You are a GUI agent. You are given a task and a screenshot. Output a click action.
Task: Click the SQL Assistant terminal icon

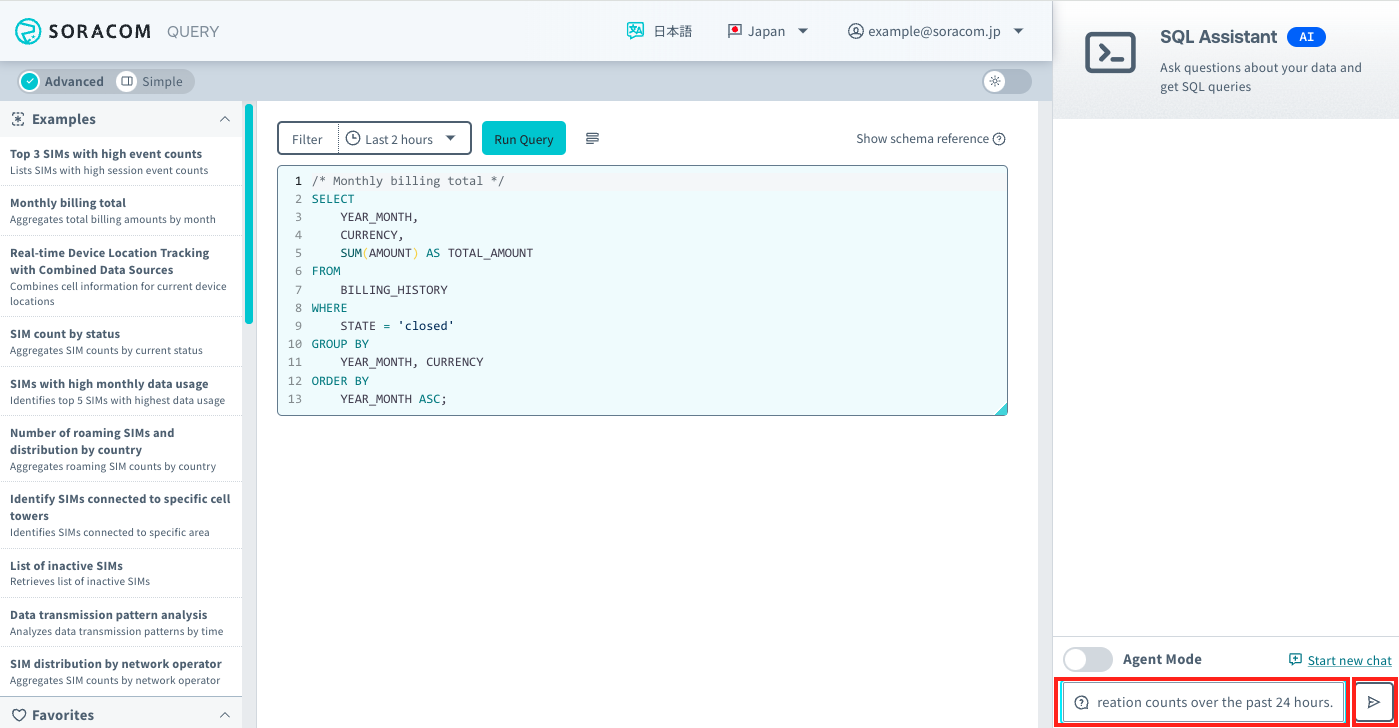coord(1110,53)
